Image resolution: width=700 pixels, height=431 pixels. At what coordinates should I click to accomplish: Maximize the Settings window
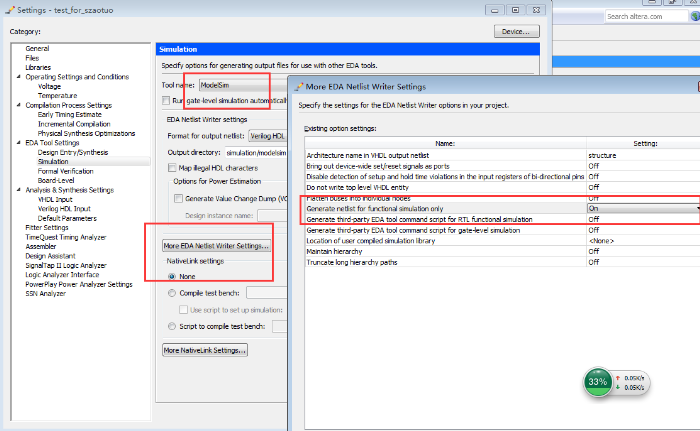click(513, 9)
